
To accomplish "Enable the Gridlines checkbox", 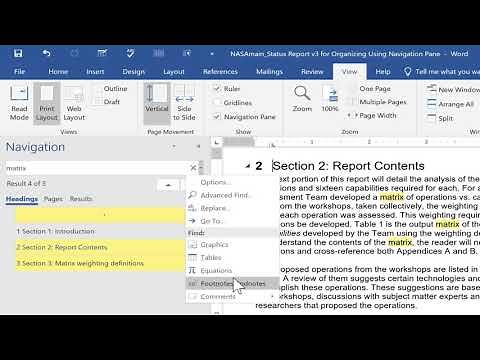I will click(x=217, y=103).
